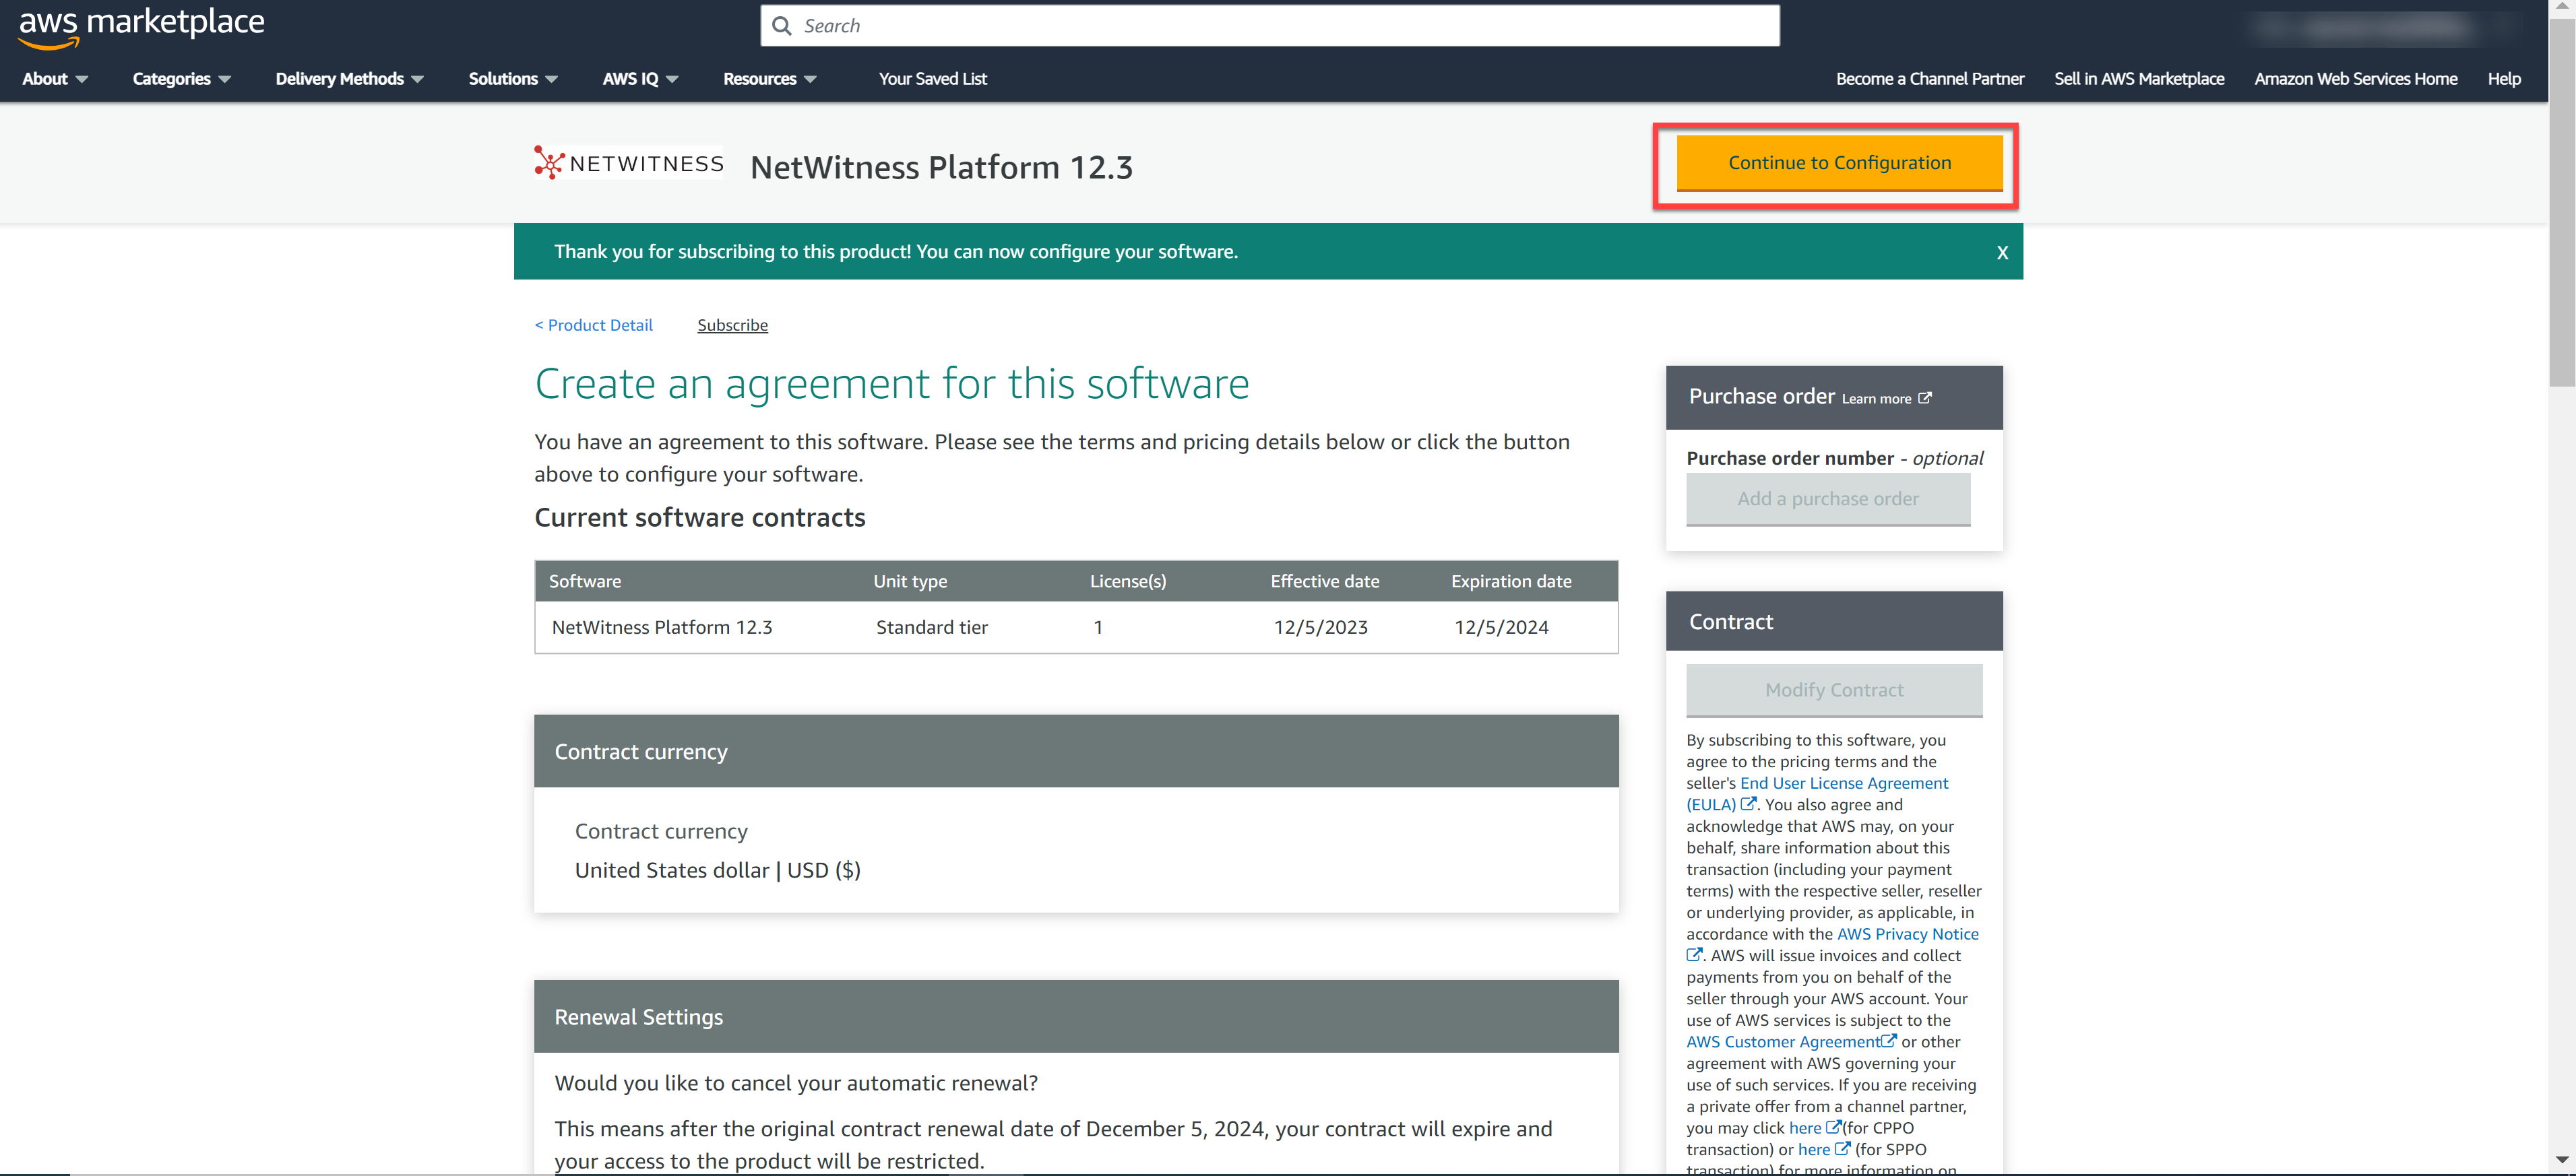The height and width of the screenshot is (1176, 2576).
Task: Go to Sell in AWS Marketplace
Action: [x=2138, y=79]
